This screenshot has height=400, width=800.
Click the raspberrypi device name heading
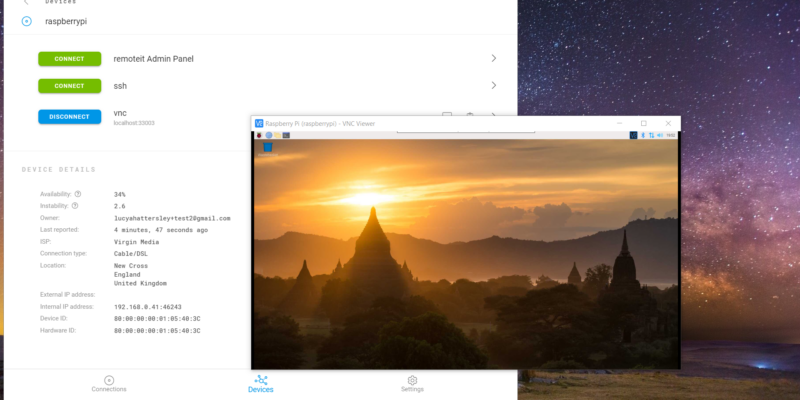pyautogui.click(x=66, y=21)
